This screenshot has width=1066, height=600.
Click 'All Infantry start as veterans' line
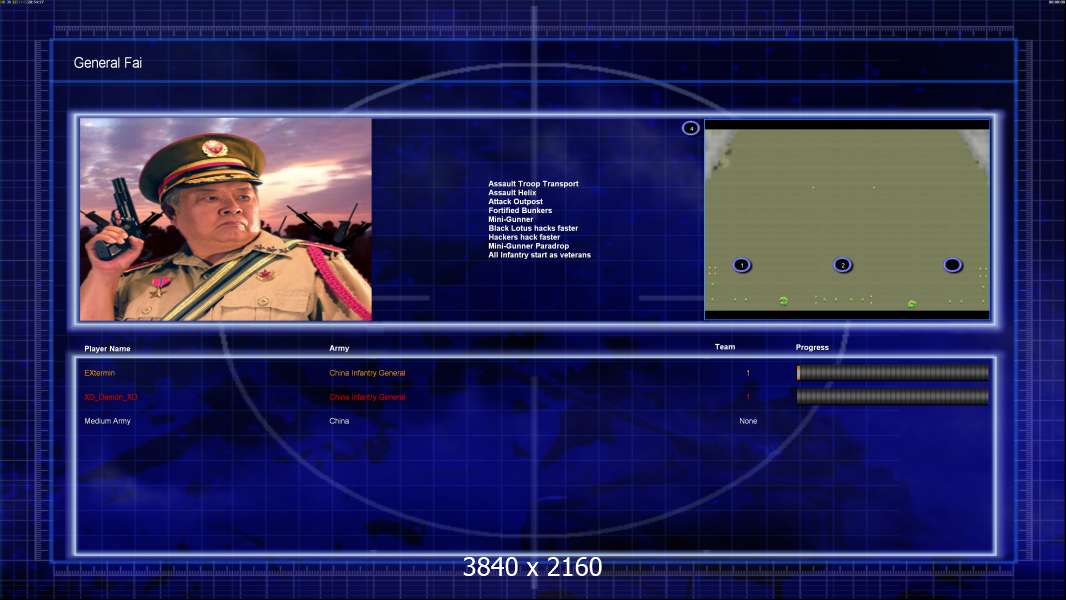pyautogui.click(x=539, y=255)
